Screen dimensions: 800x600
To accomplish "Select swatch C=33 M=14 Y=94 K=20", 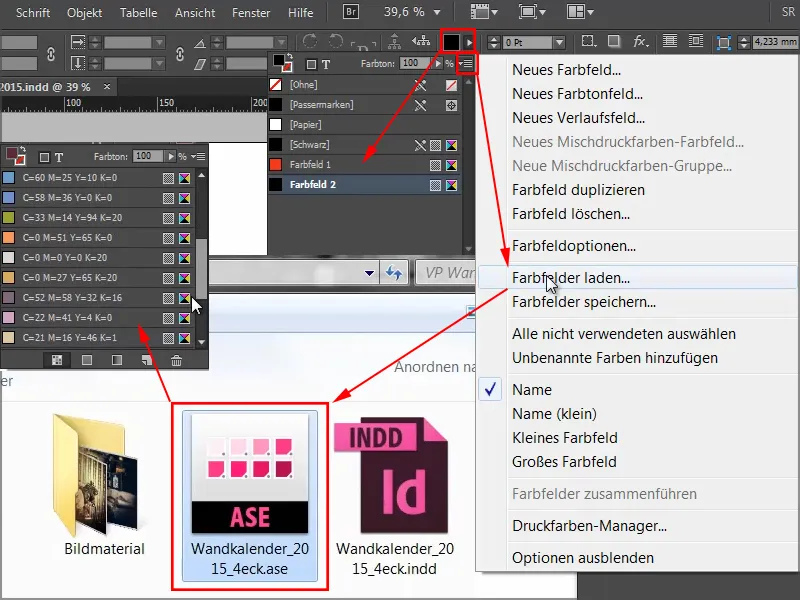I will (98, 218).
